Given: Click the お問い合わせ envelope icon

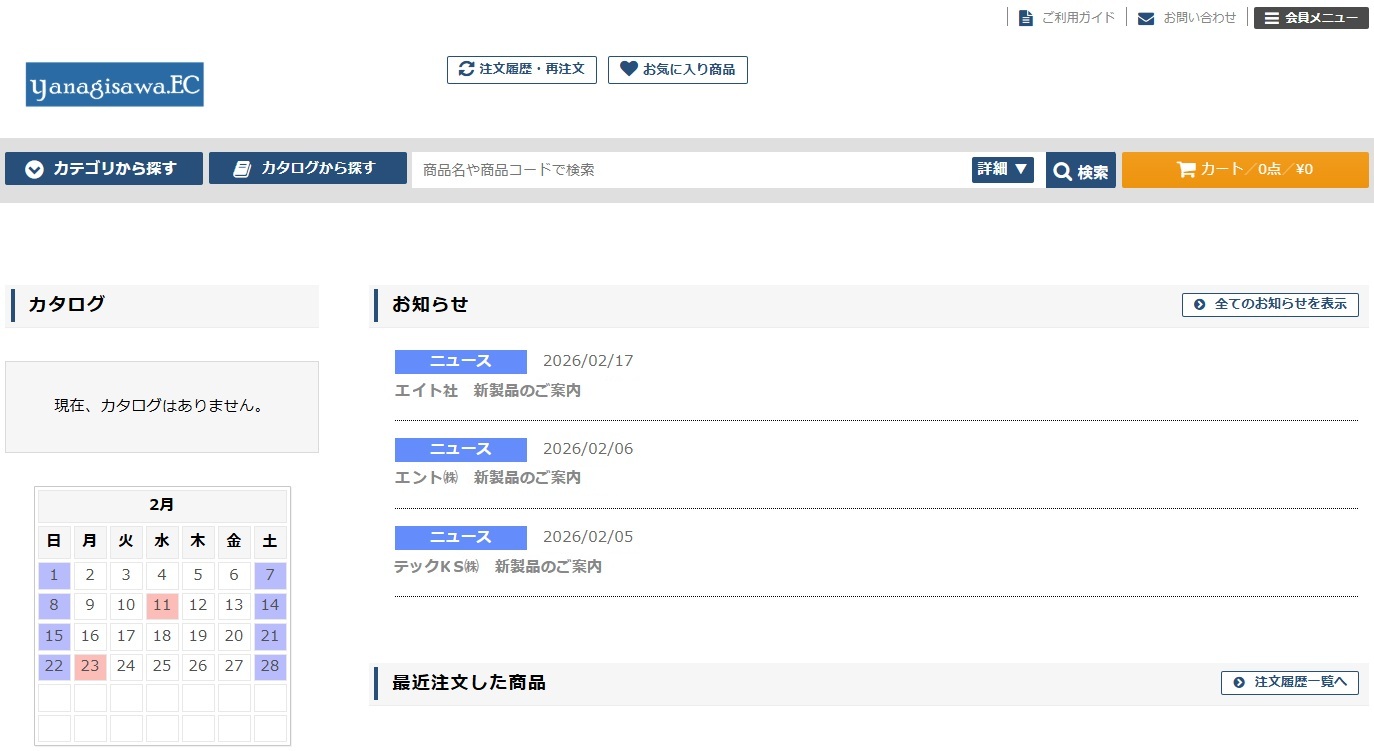Looking at the screenshot, I should tap(1146, 18).
